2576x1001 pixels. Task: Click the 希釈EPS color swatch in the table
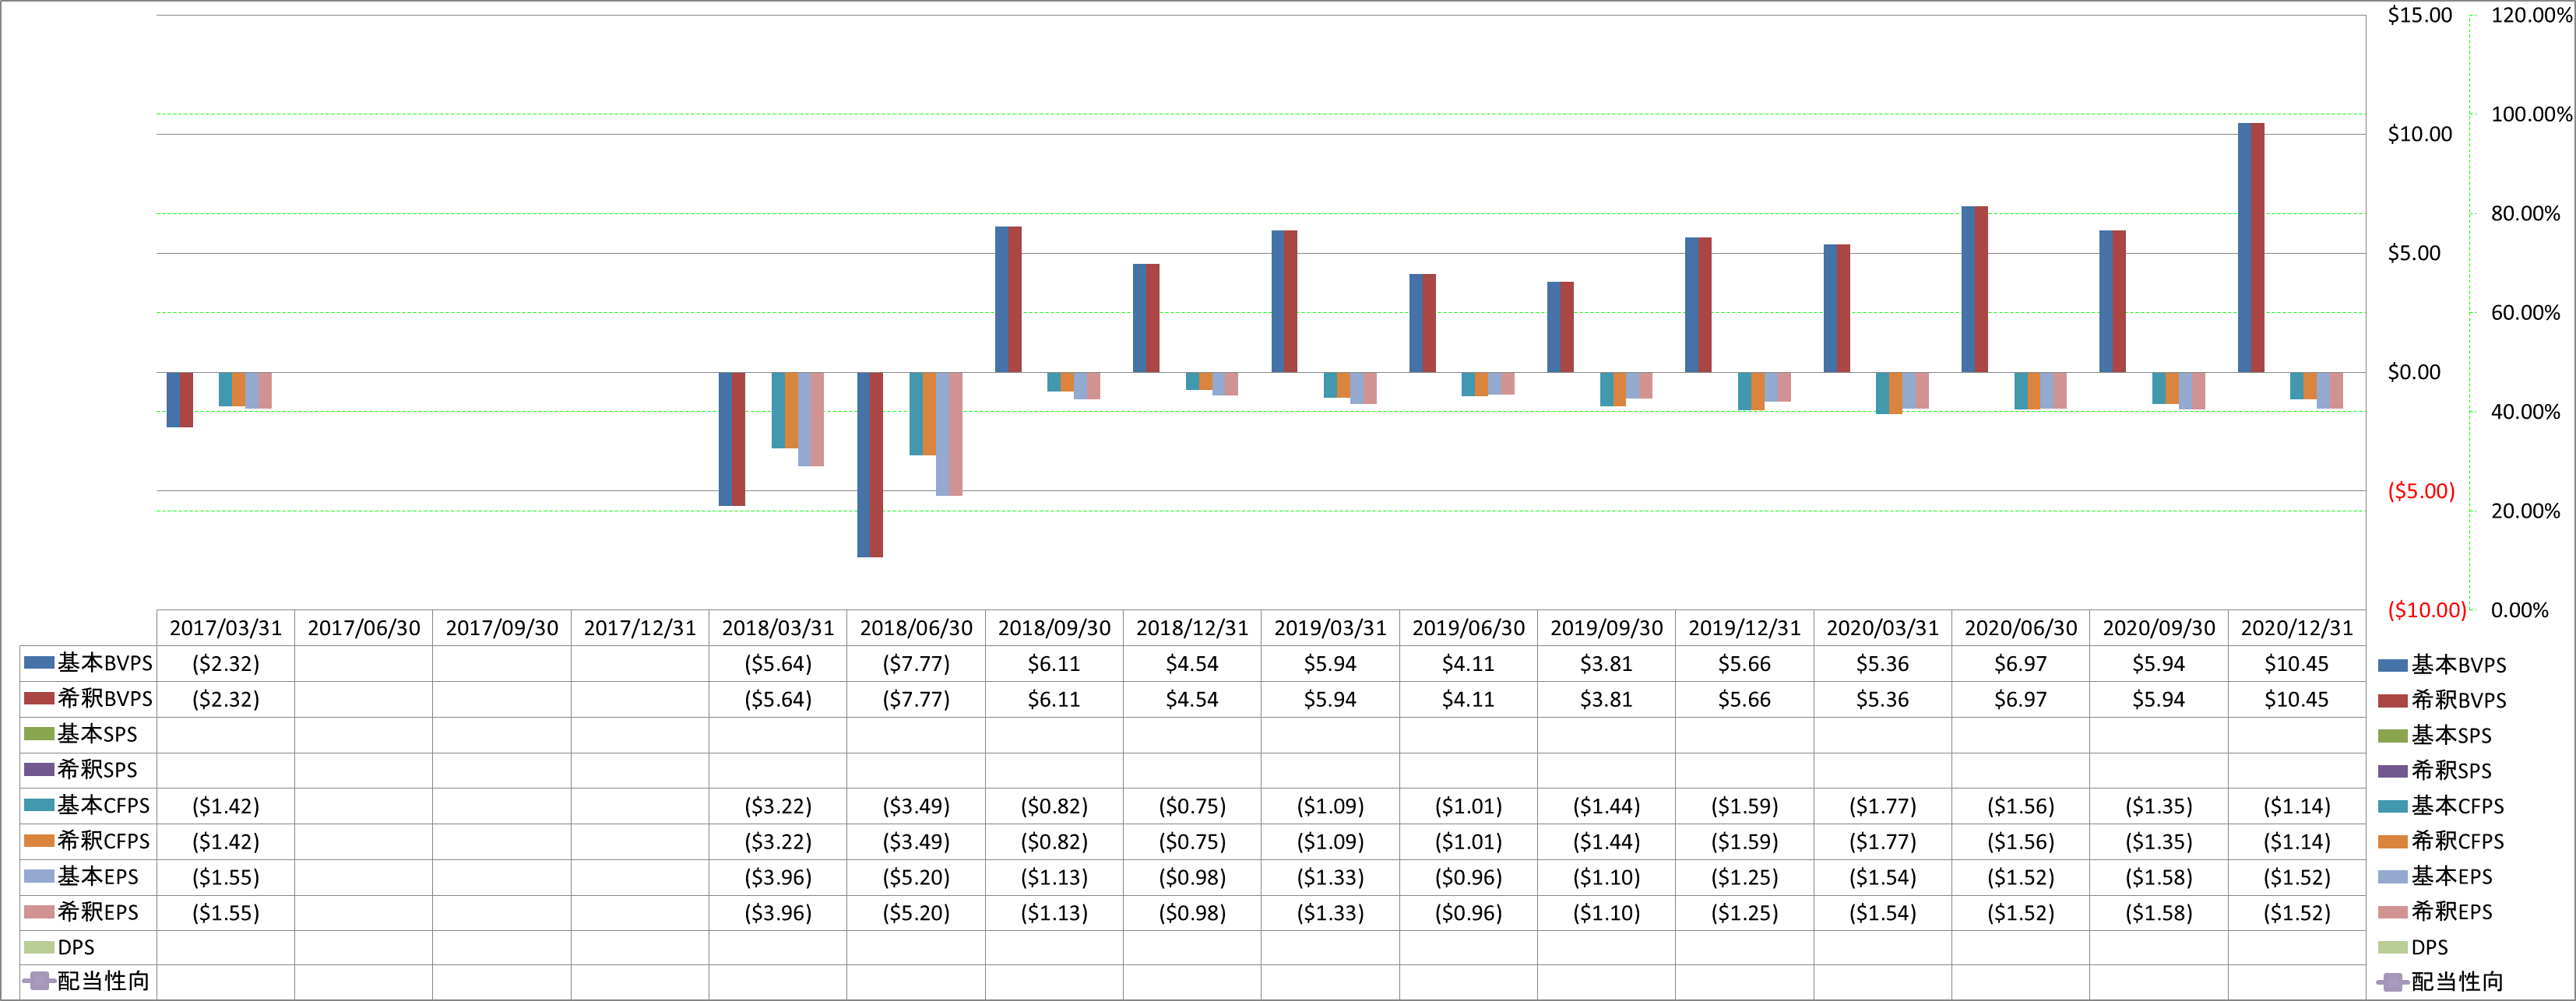(x=39, y=912)
